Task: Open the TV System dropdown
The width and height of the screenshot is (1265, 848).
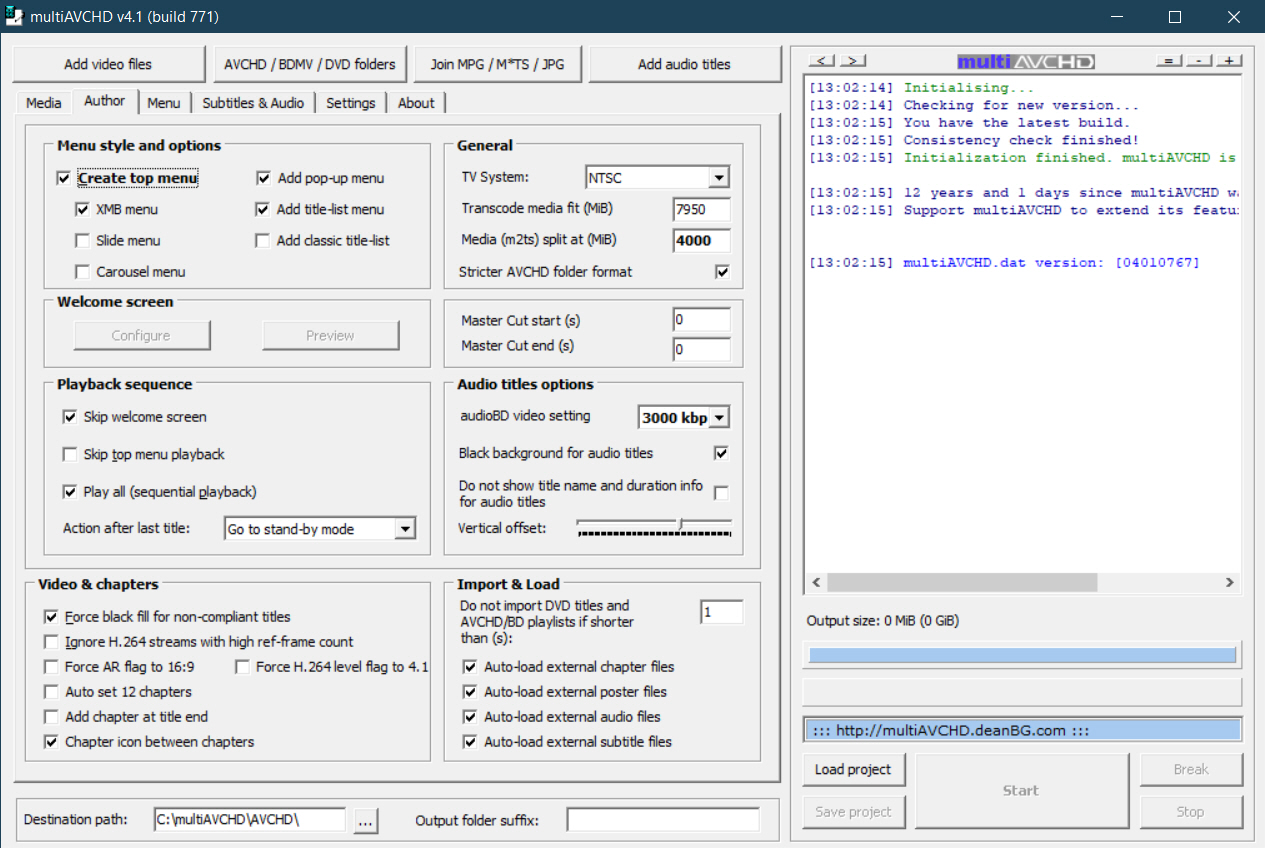Action: coord(718,178)
